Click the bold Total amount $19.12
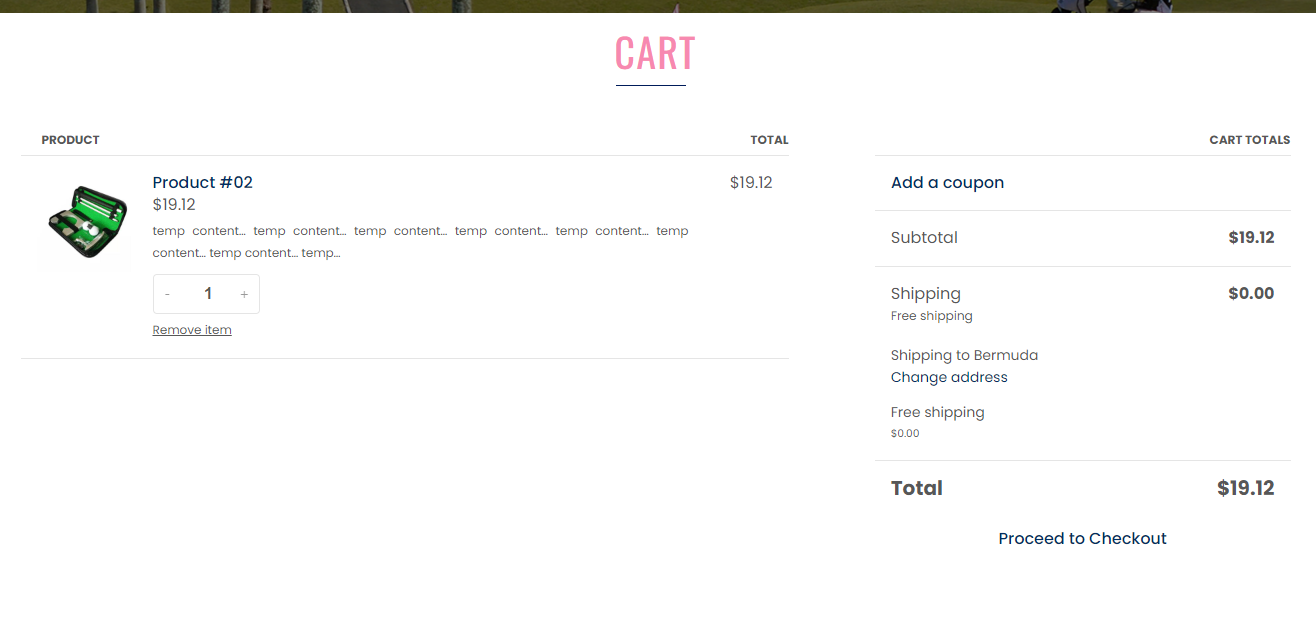Screen dimensions: 1316x639 pyautogui.click(x=1246, y=488)
